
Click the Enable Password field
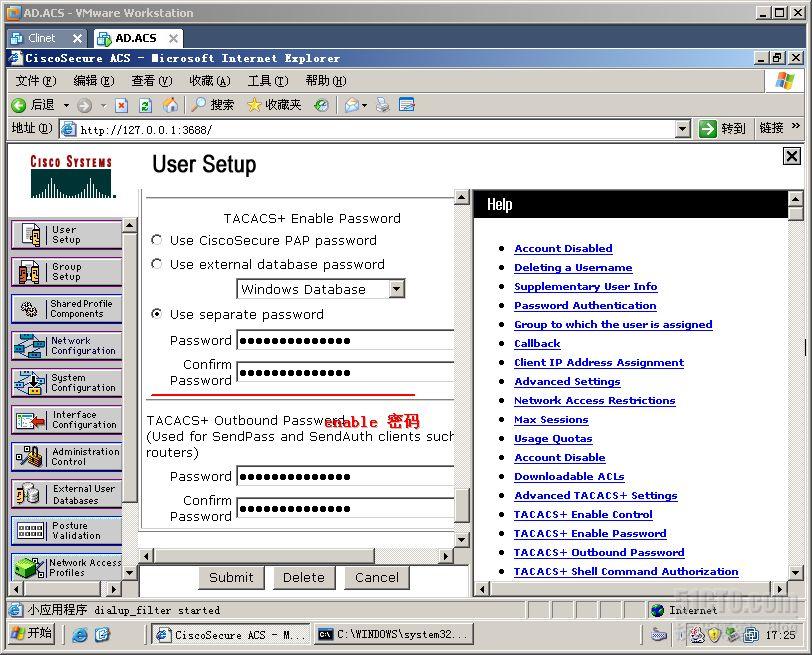pyautogui.click(x=345, y=340)
